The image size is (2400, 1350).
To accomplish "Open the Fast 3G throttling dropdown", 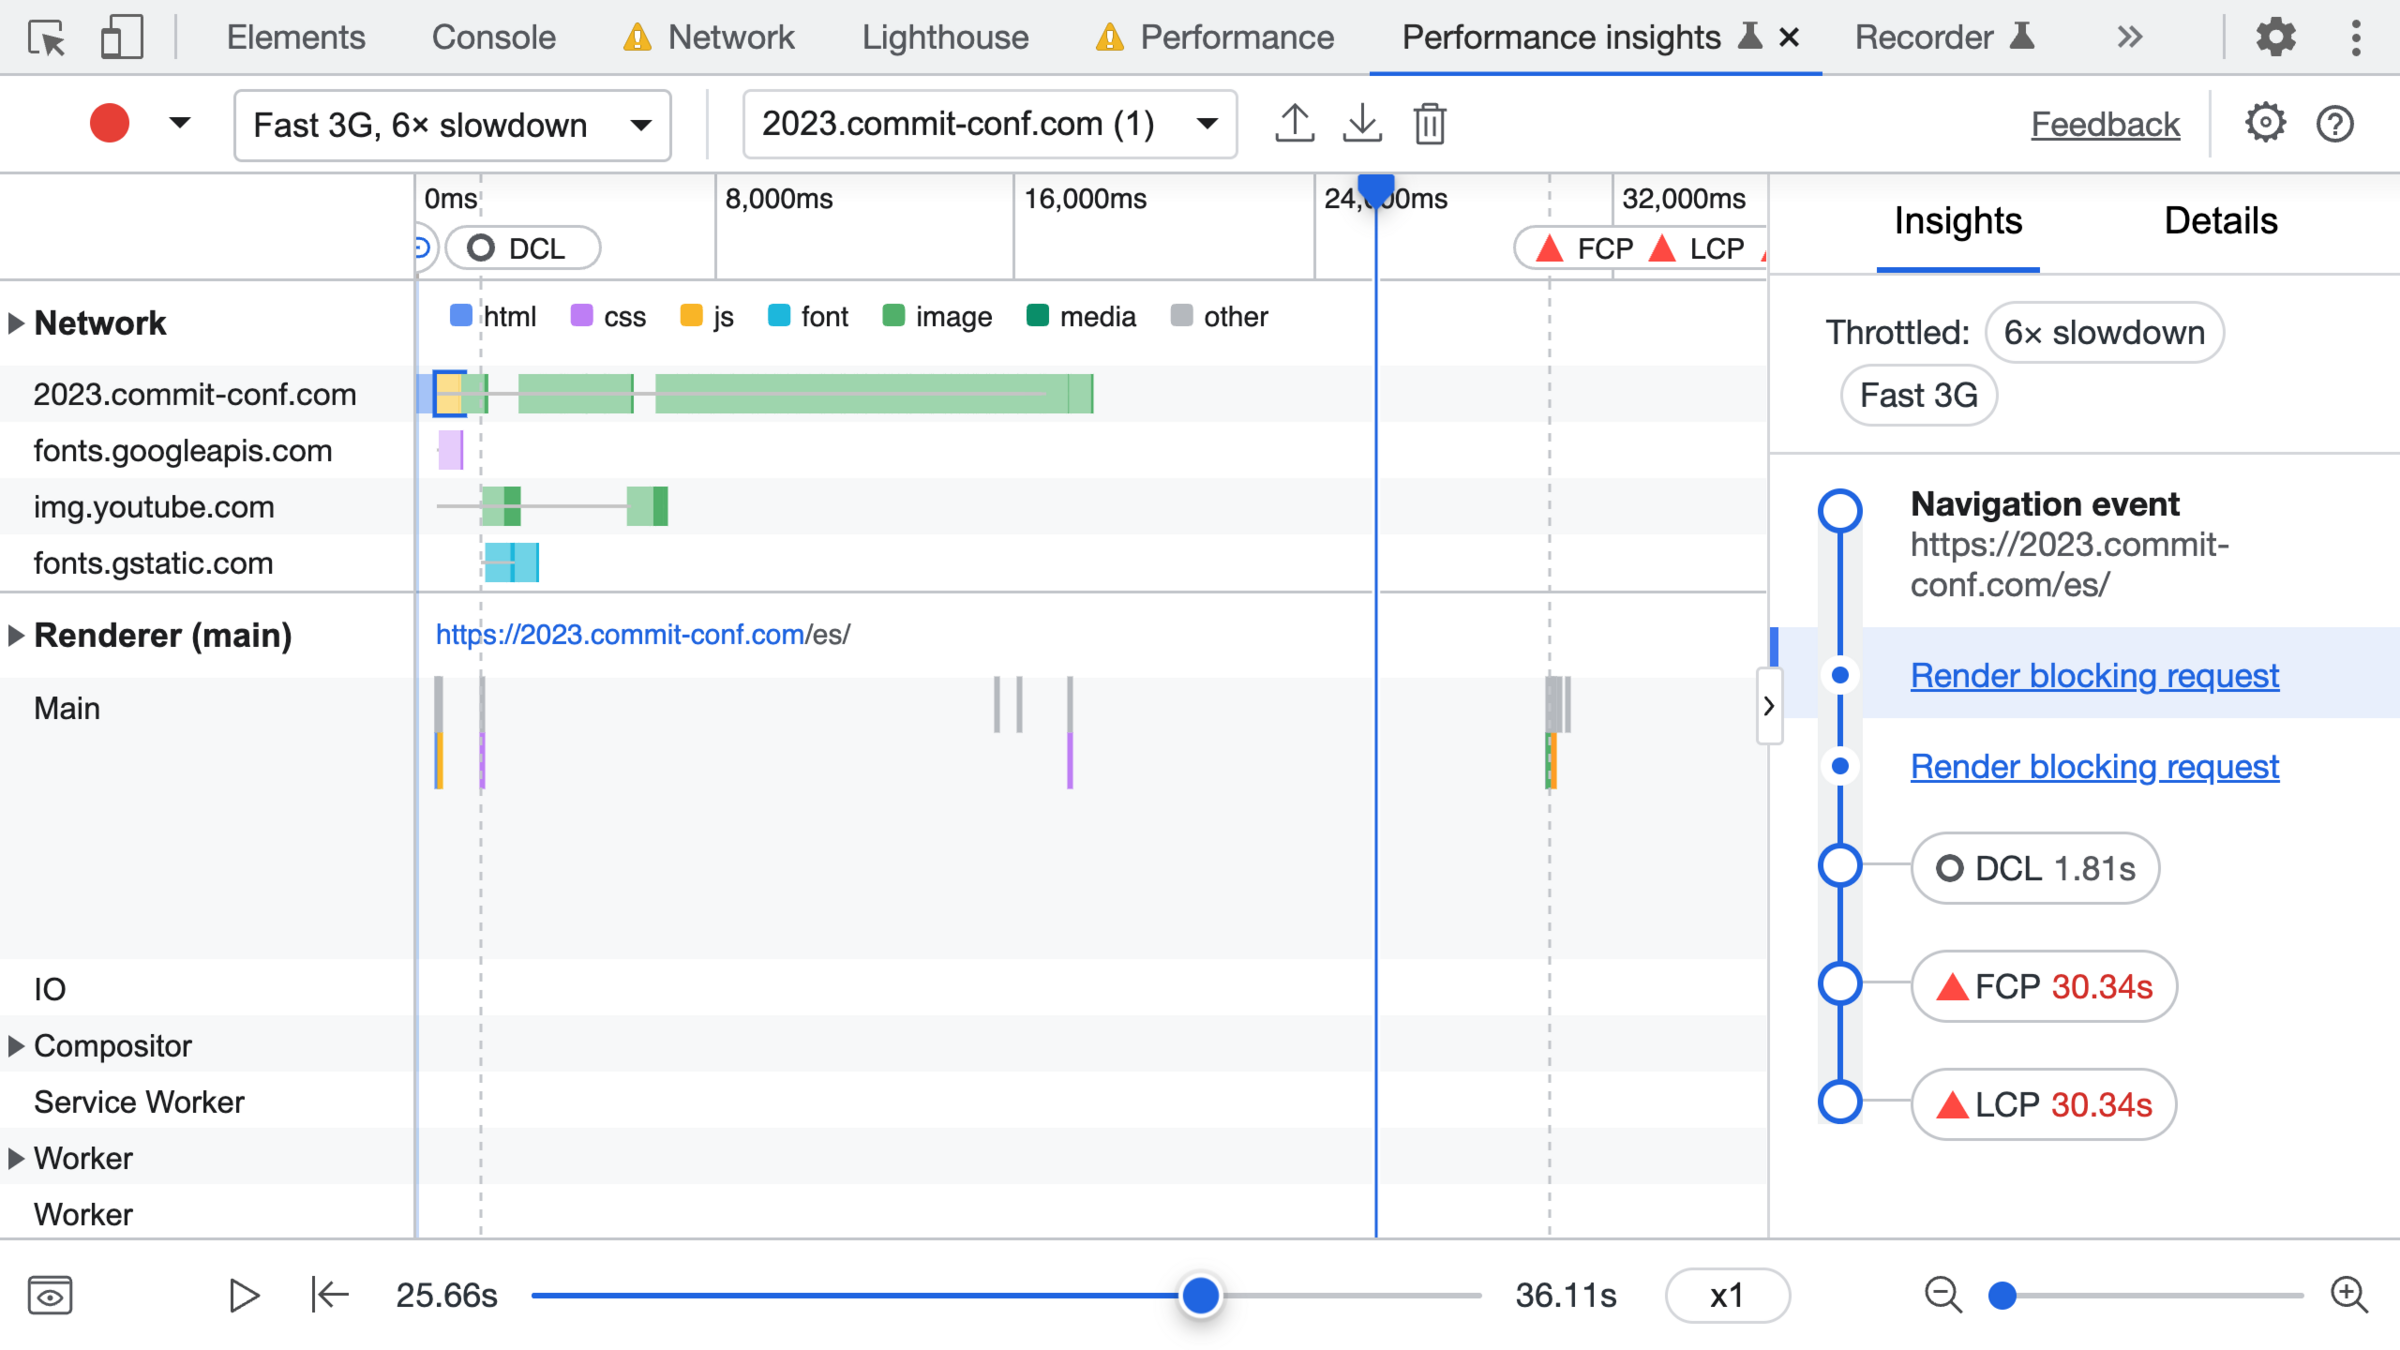I will click(x=452, y=125).
